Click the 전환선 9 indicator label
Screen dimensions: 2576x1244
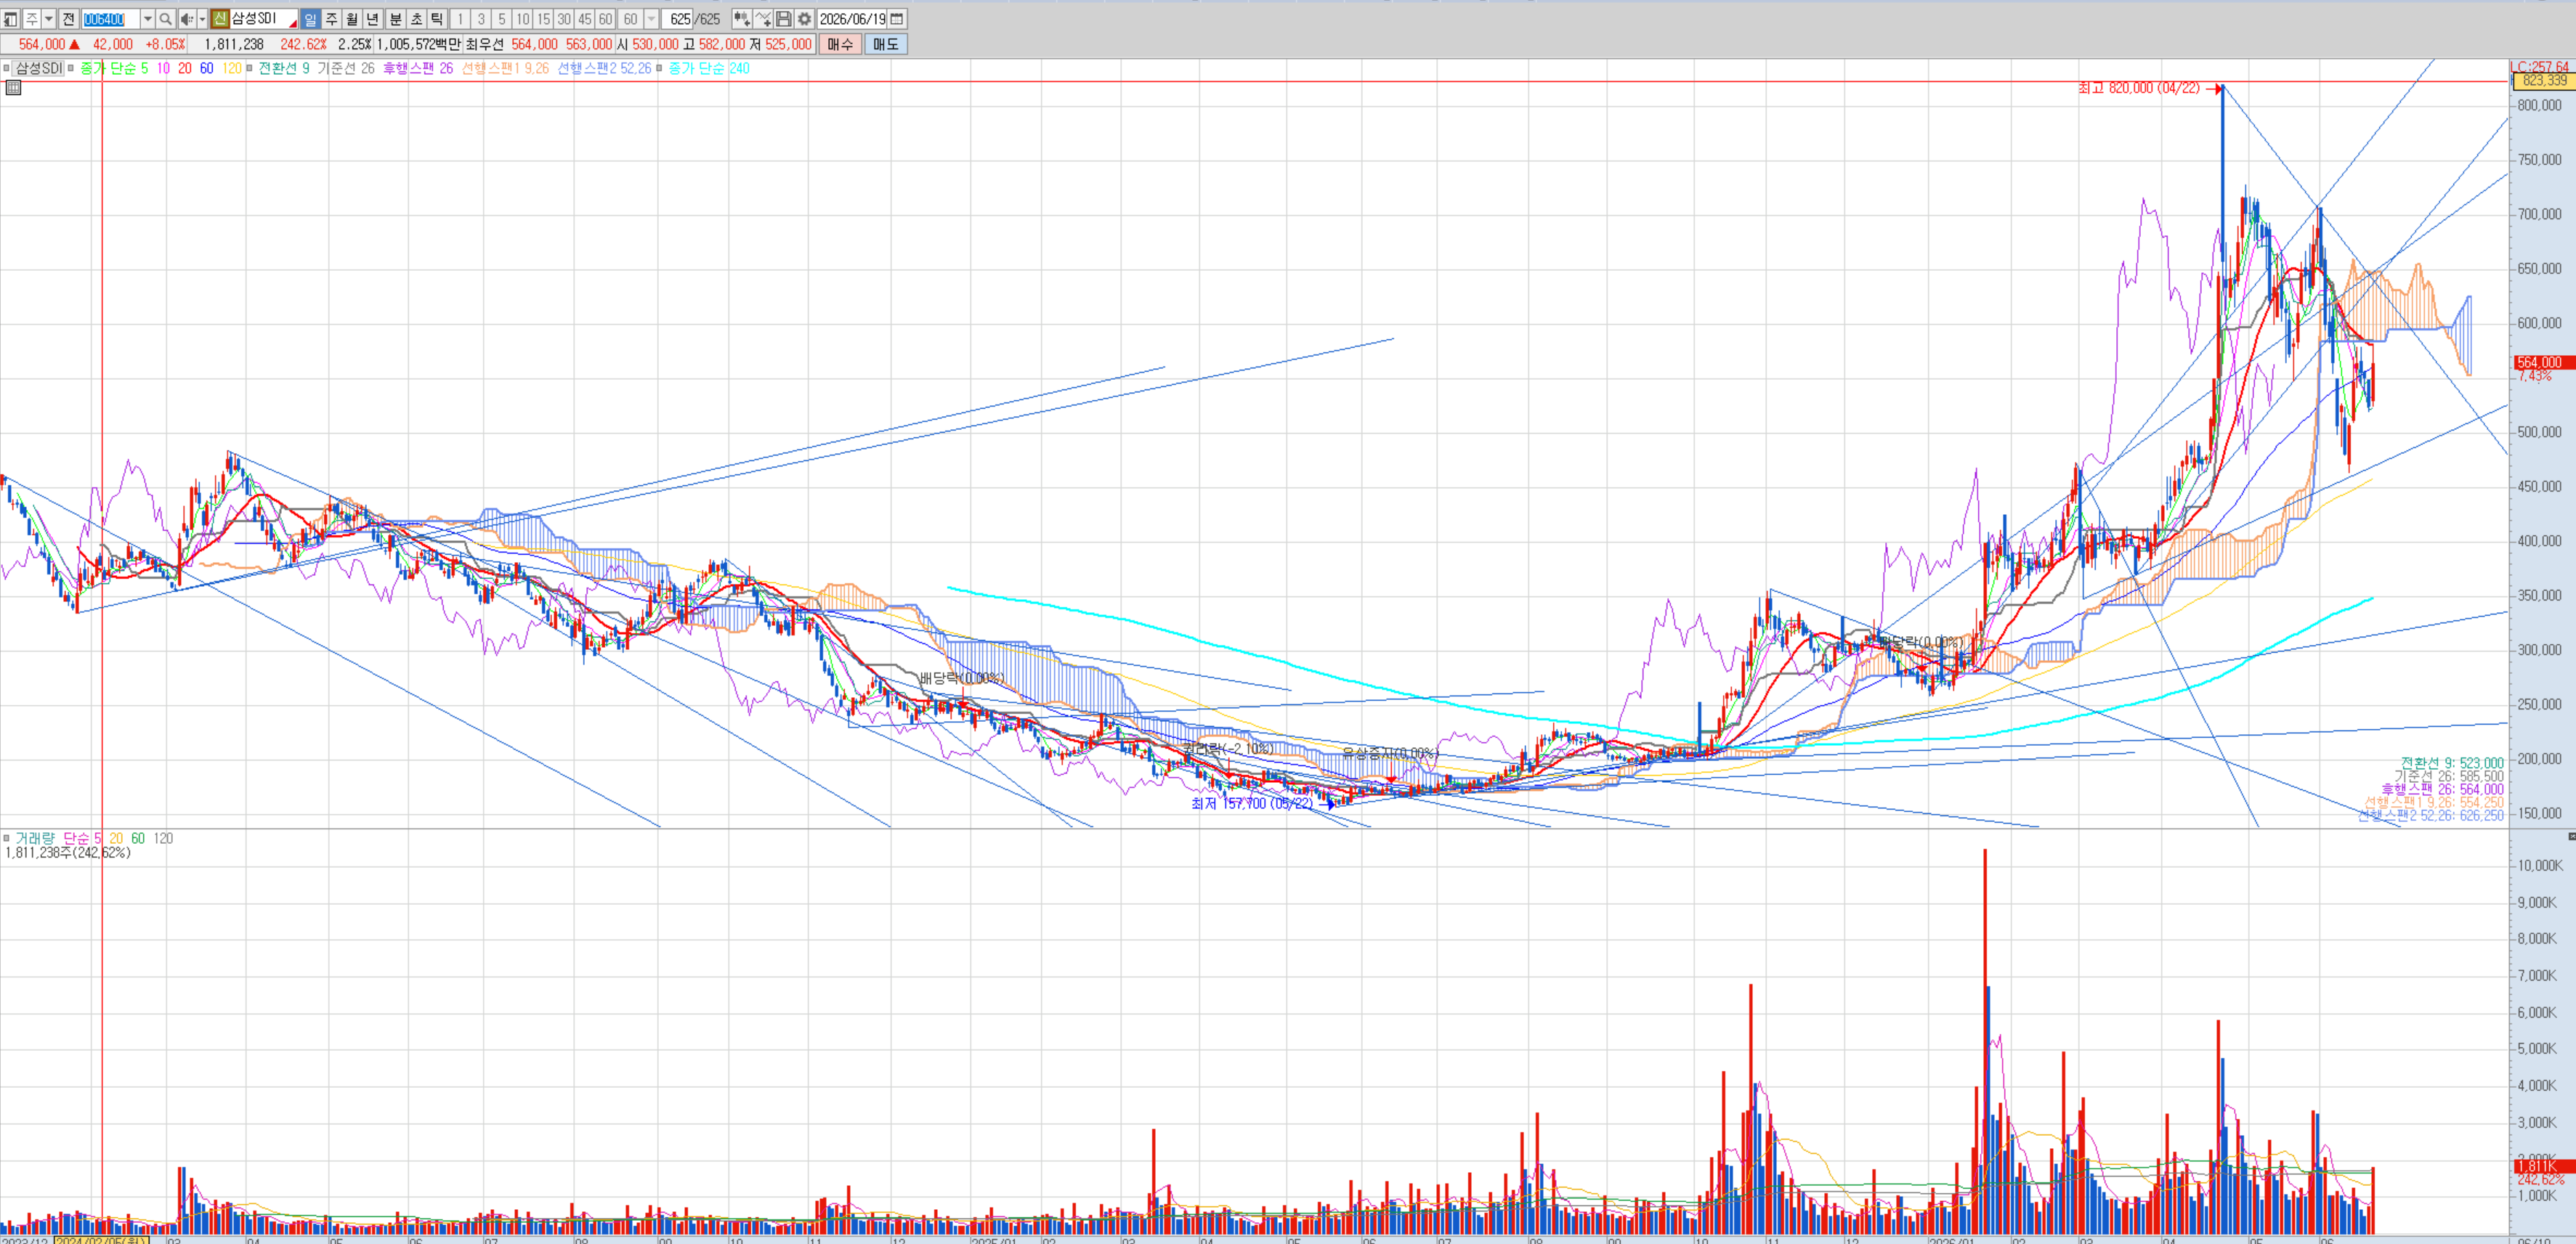pyautogui.click(x=284, y=68)
